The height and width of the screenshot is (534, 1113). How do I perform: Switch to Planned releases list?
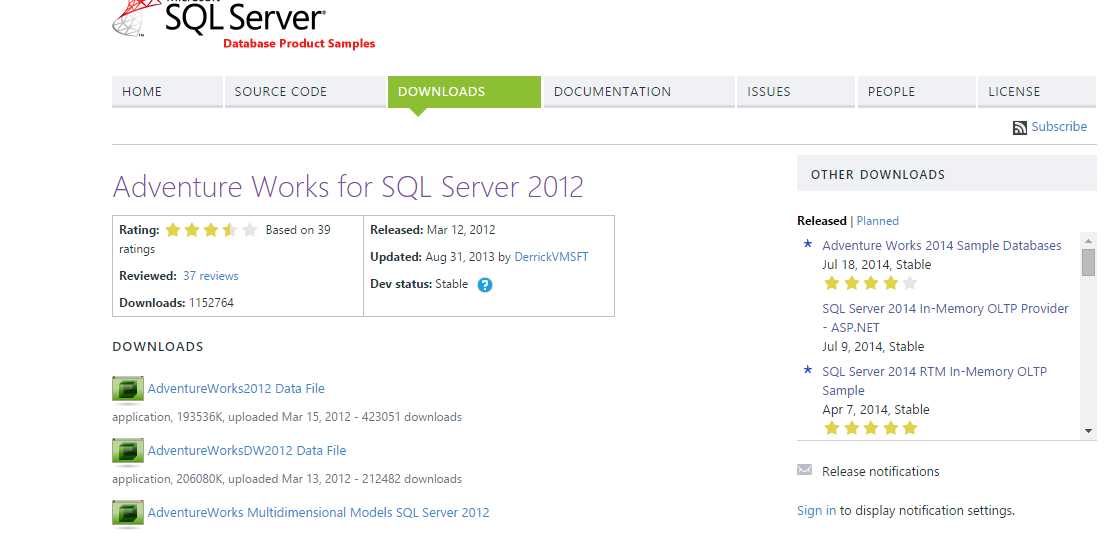click(877, 221)
